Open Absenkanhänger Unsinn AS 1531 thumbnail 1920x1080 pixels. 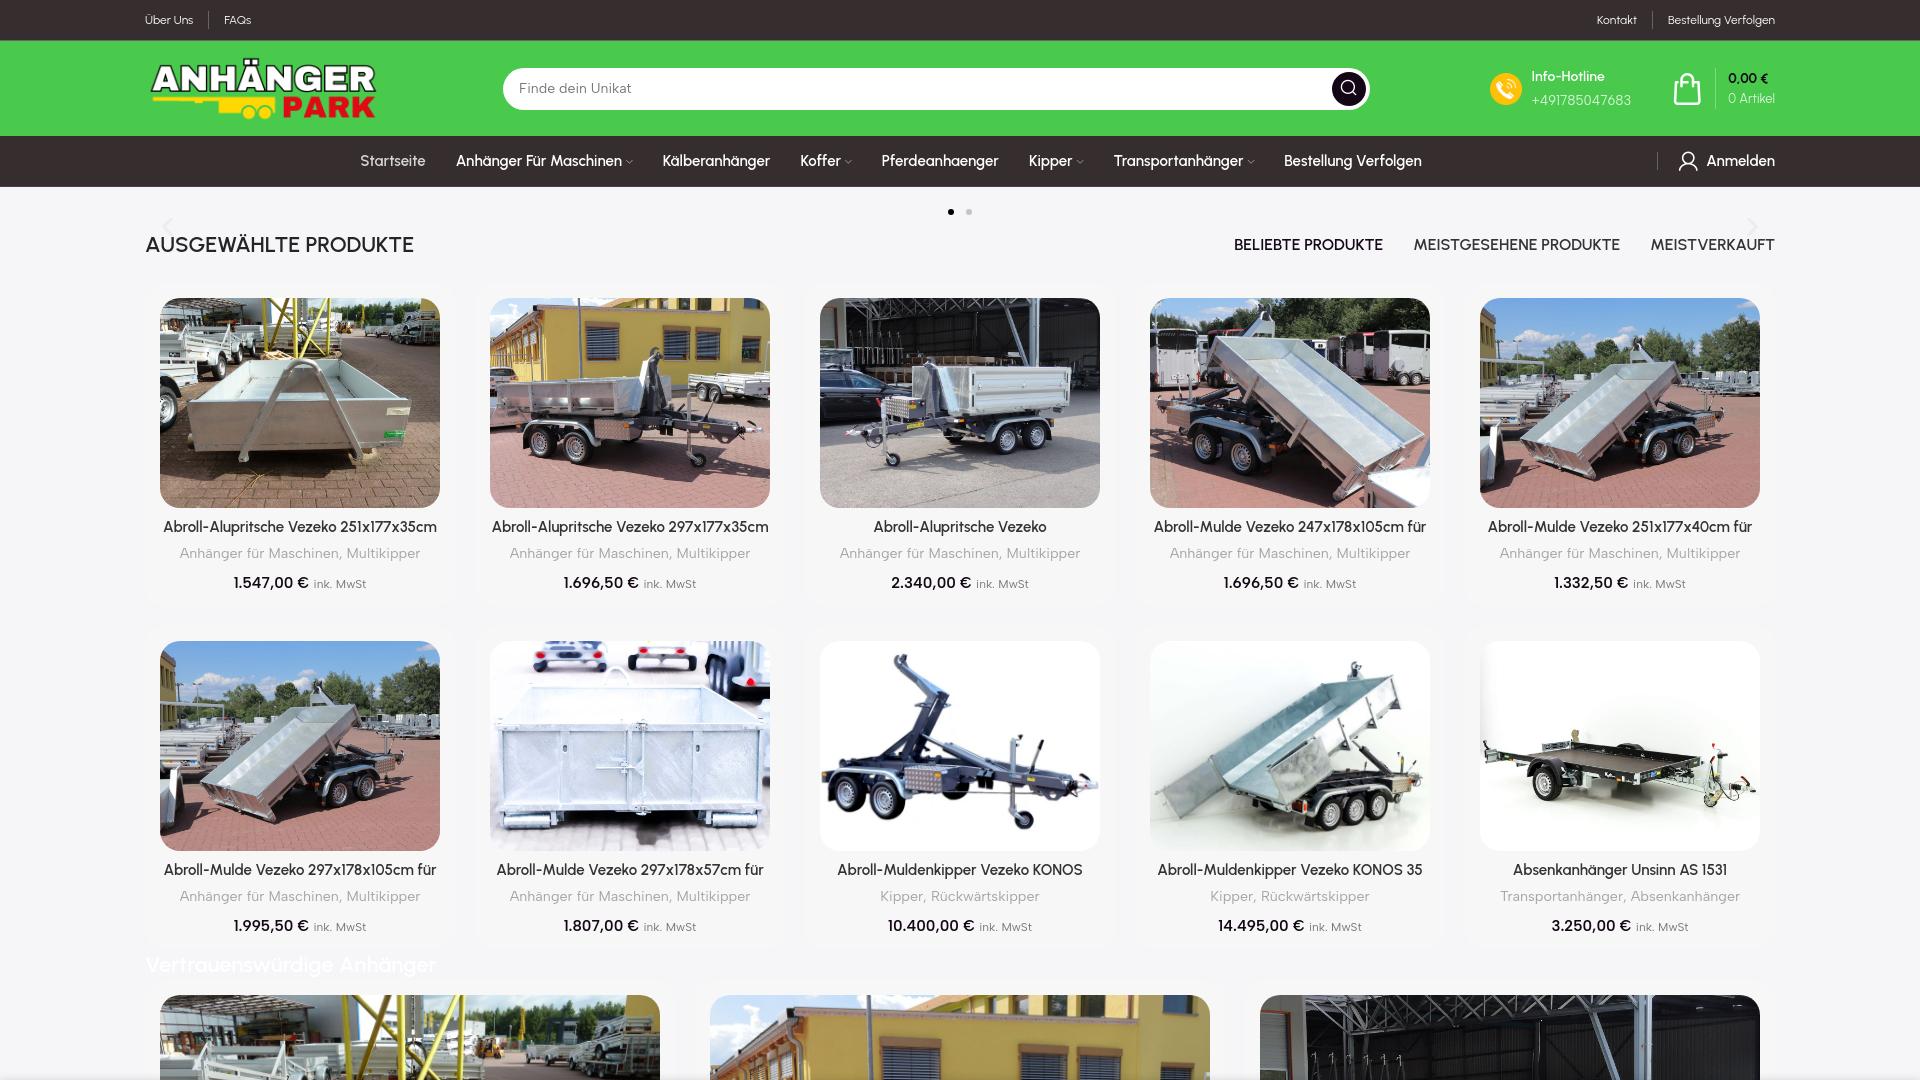click(x=1619, y=746)
